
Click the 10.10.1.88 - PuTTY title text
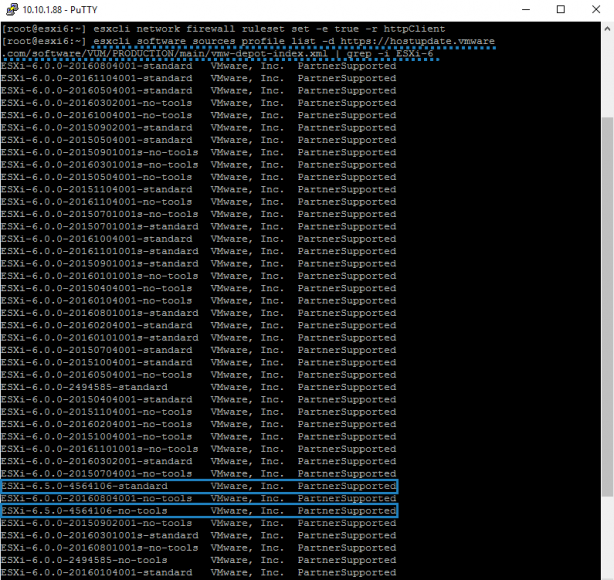tap(60, 10)
